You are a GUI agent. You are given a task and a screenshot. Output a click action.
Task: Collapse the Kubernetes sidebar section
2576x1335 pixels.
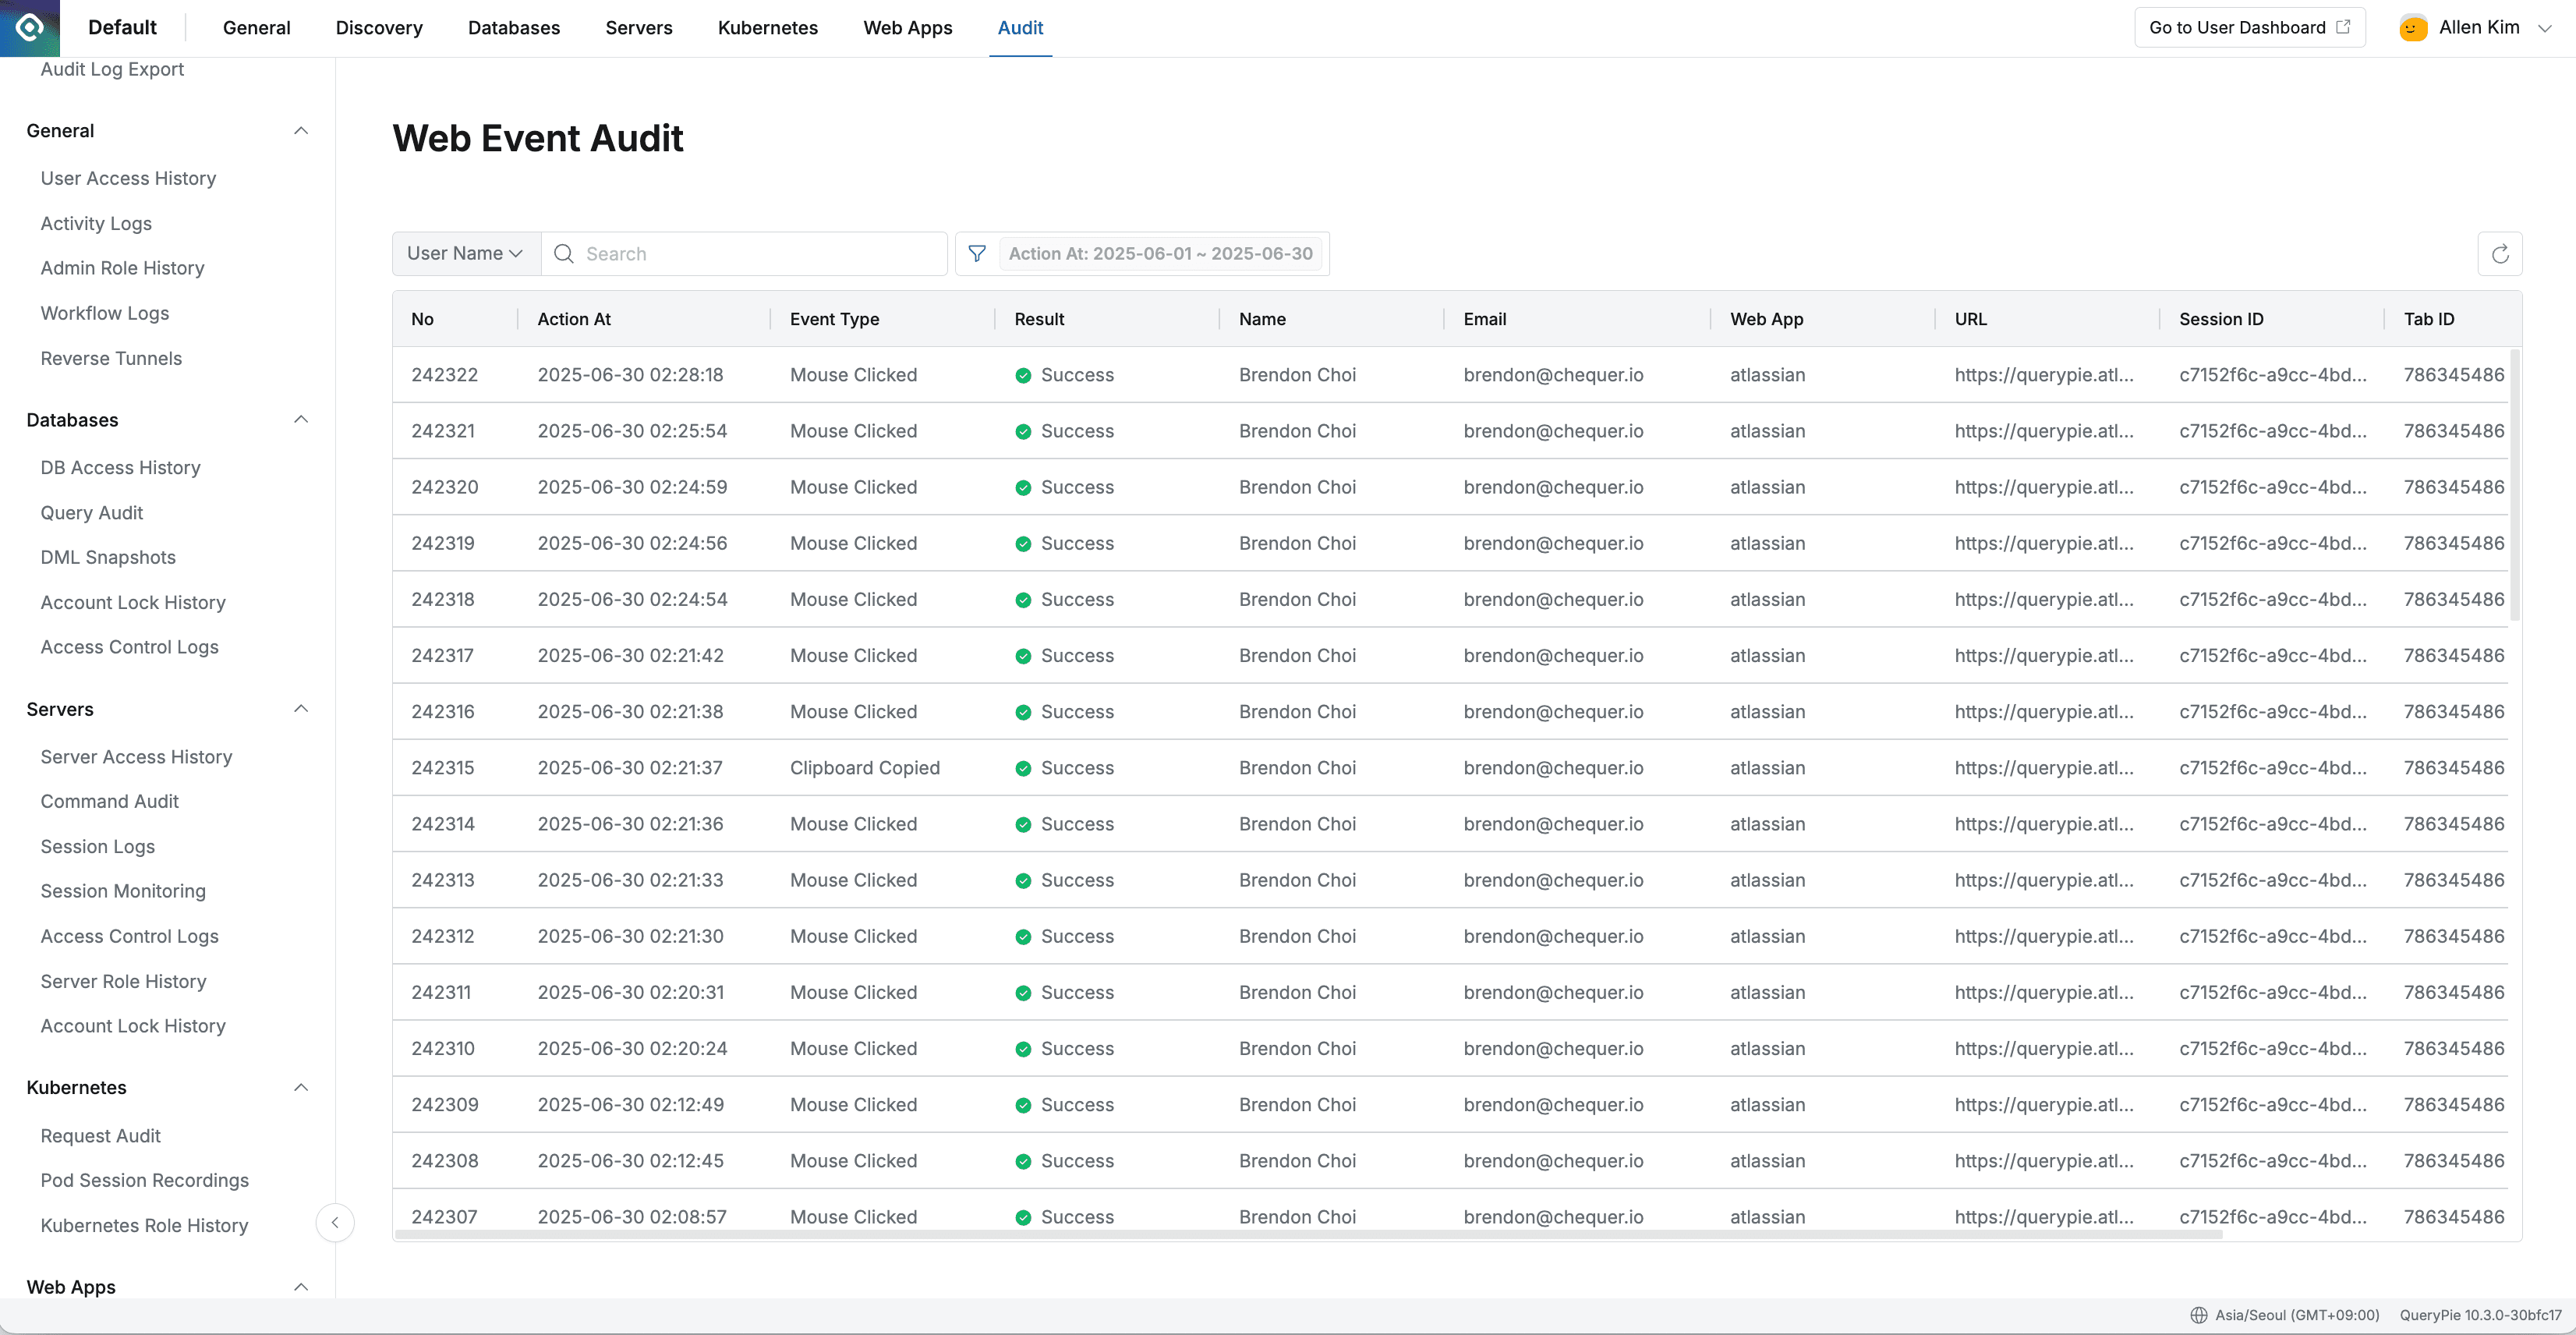(x=302, y=1087)
